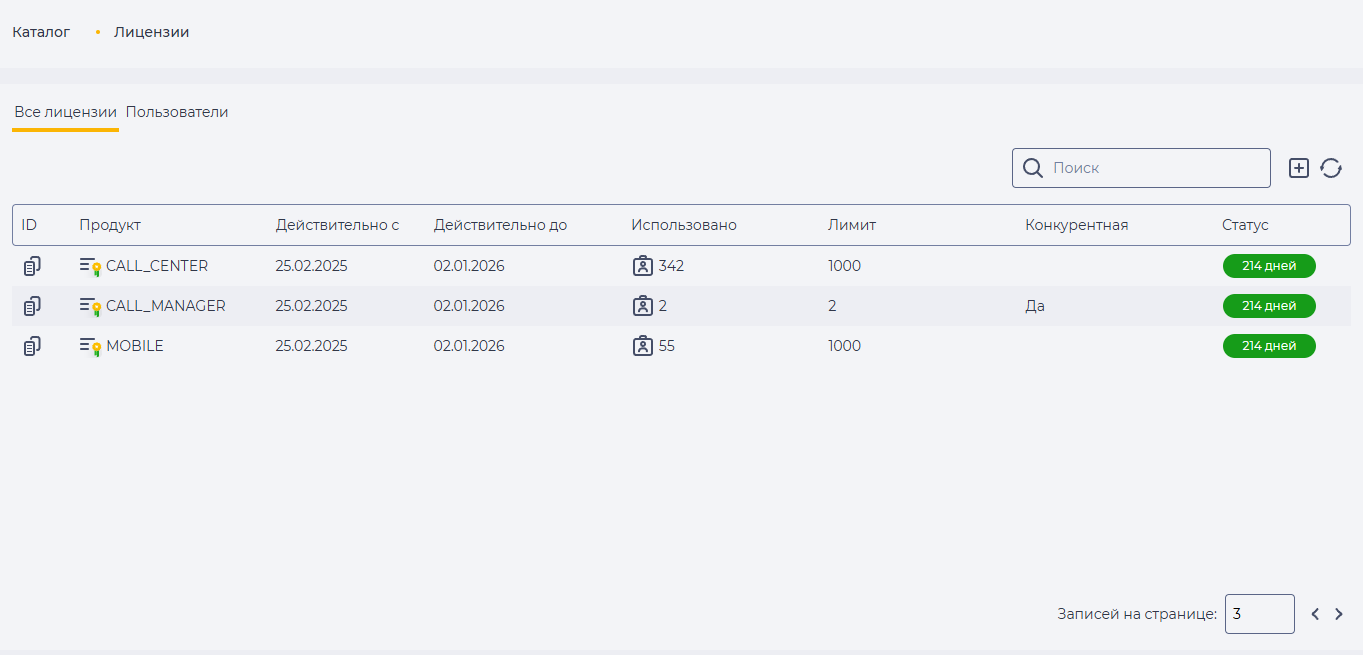Go to the next page of records
Viewport: 1363px width, 655px height.
pyautogui.click(x=1339, y=614)
